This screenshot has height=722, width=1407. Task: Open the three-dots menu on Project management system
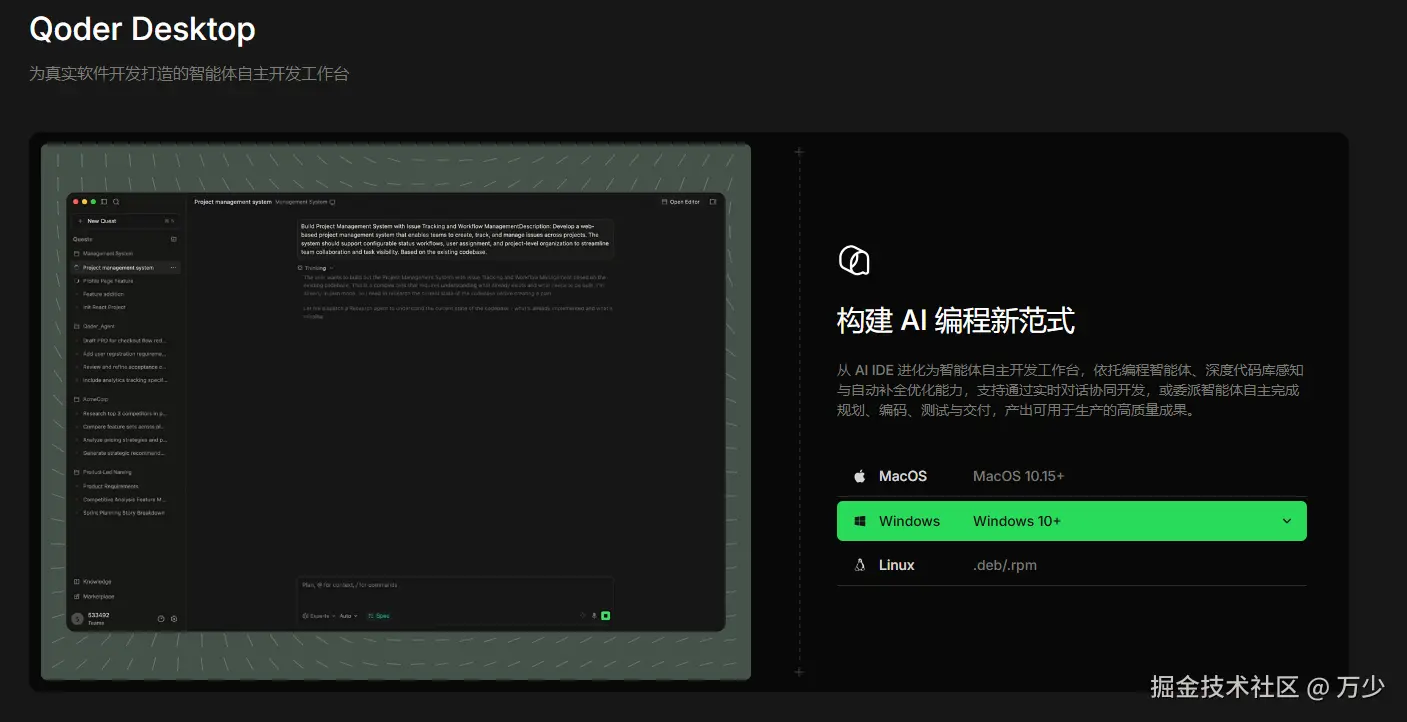(173, 268)
